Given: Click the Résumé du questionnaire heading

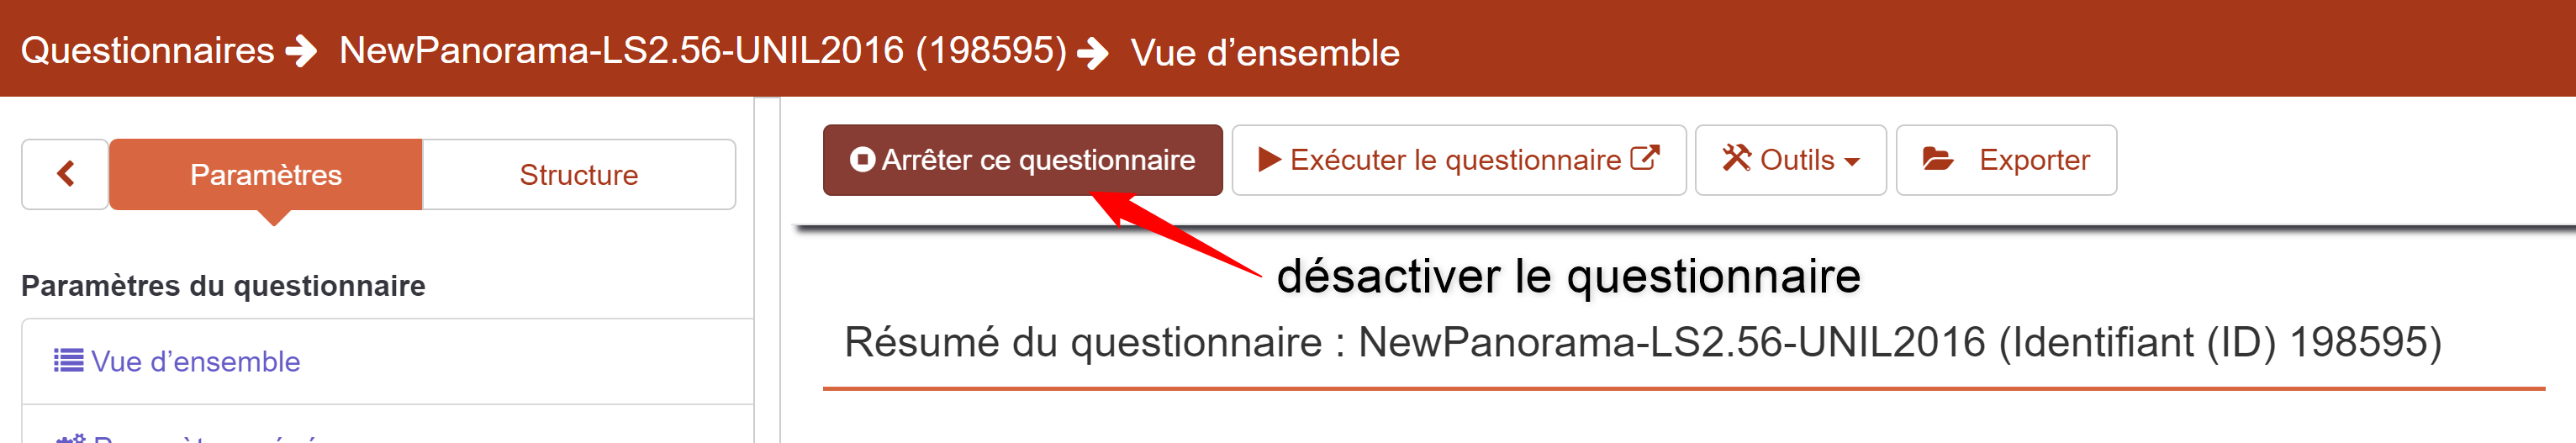Looking at the screenshot, I should [x=1642, y=343].
